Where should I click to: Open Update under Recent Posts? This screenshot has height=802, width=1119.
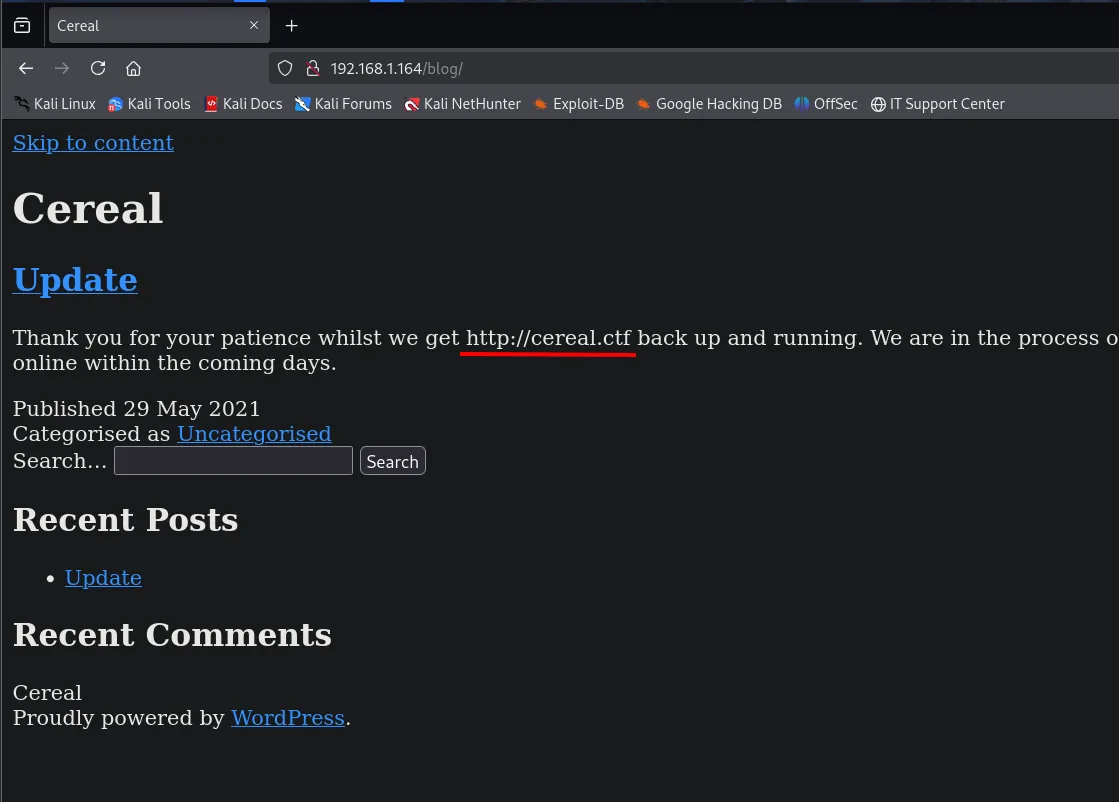(x=103, y=578)
